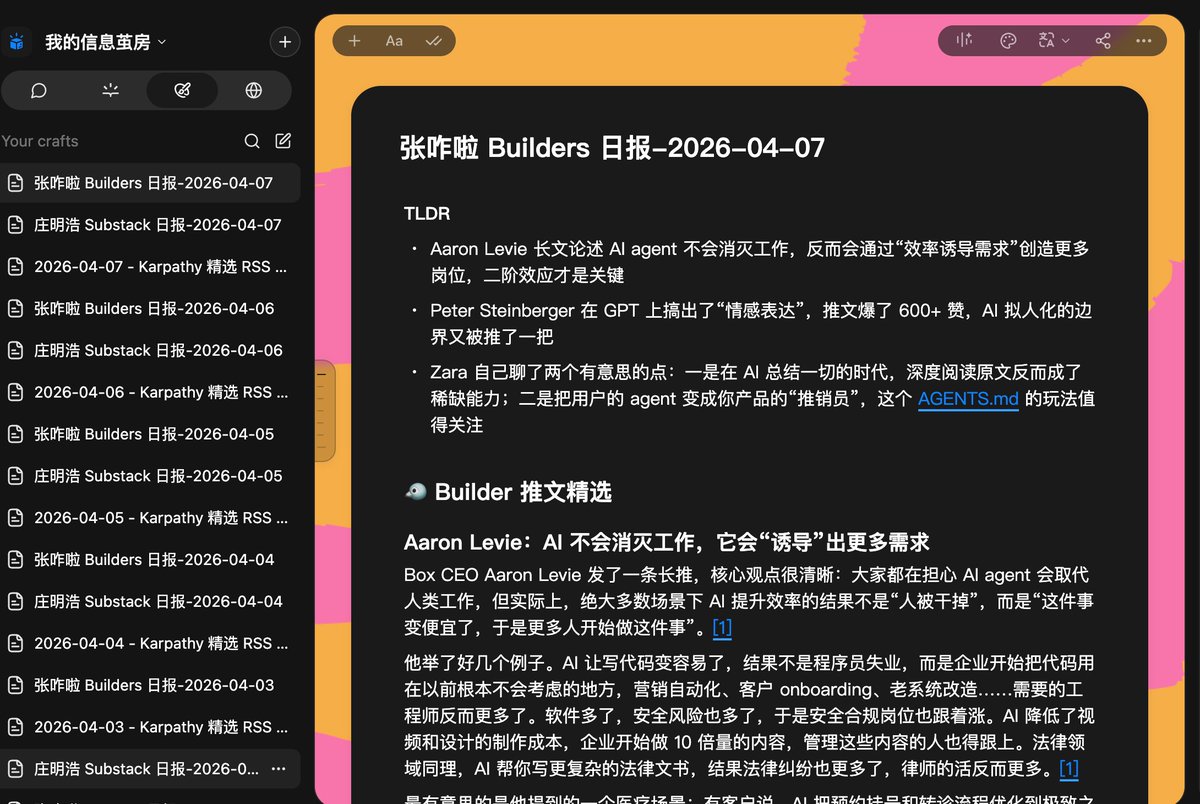This screenshot has height=804, width=1200.
Task: Select the crafts brush tab
Action: (x=182, y=91)
